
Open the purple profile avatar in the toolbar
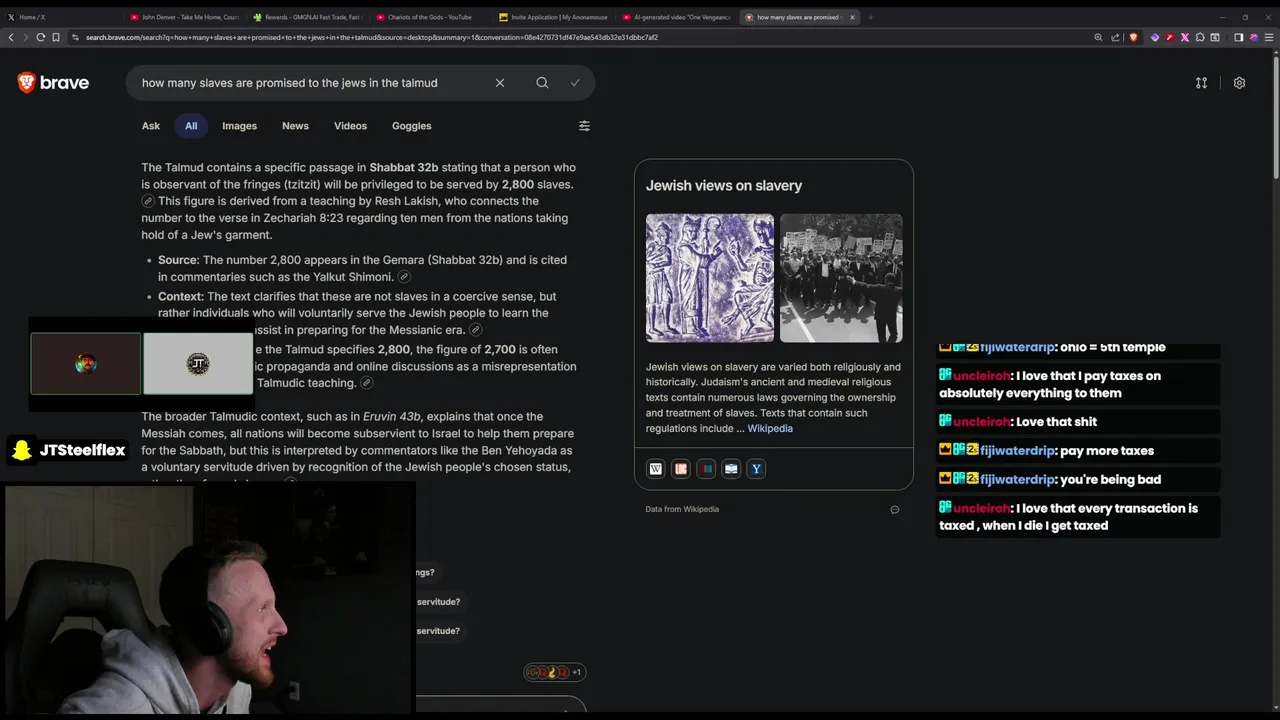tap(1254, 37)
